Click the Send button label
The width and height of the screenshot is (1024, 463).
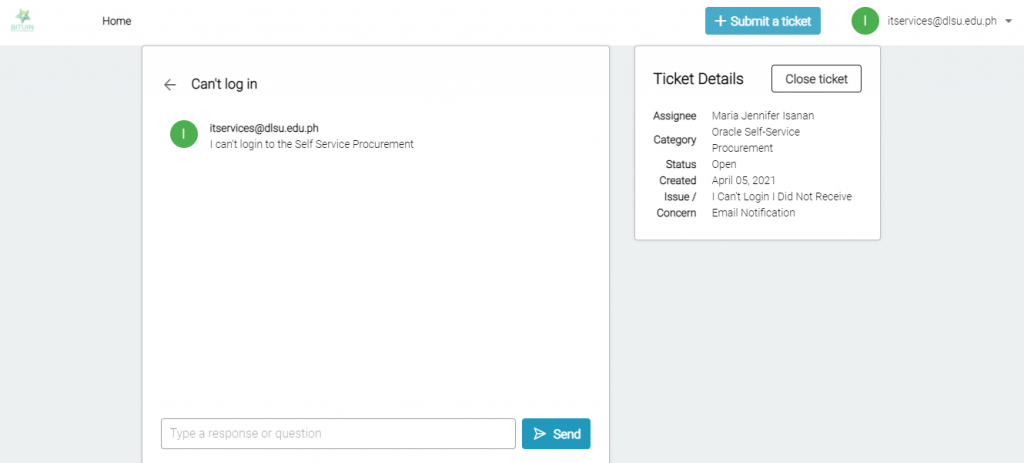(567, 434)
